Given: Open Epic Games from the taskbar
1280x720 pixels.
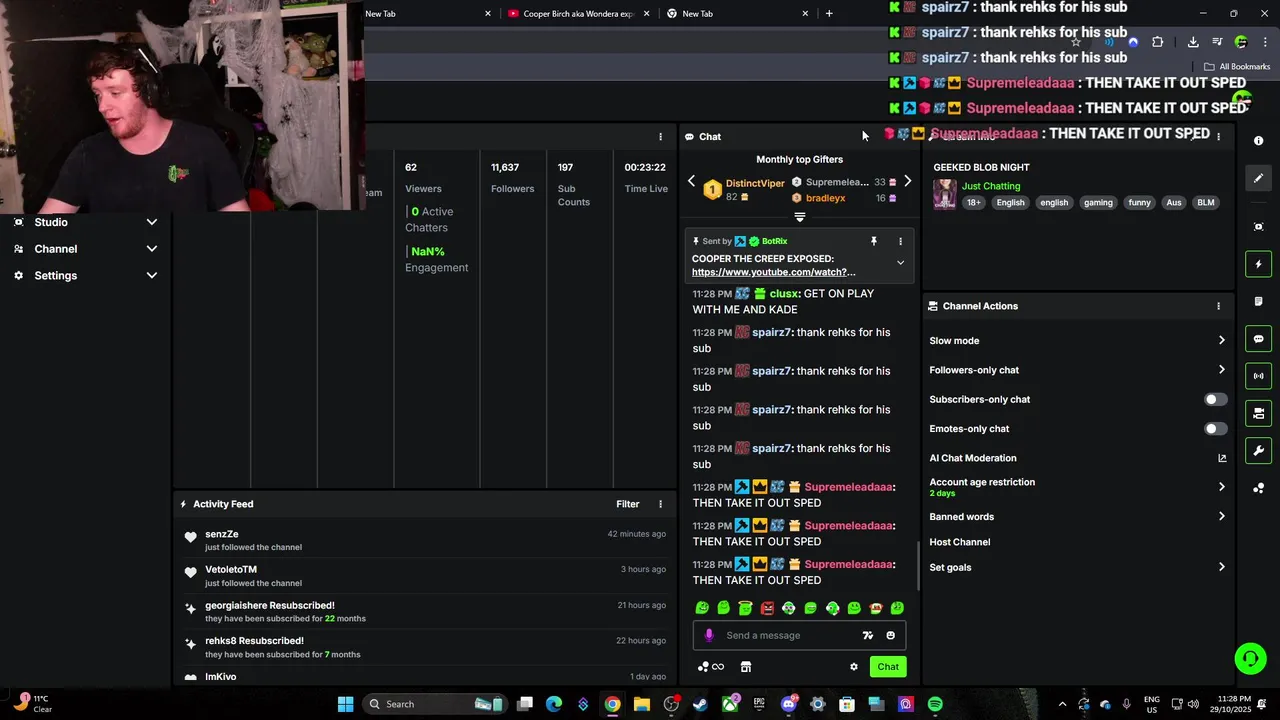Looking at the screenshot, I should pyautogui.click(x=759, y=704).
